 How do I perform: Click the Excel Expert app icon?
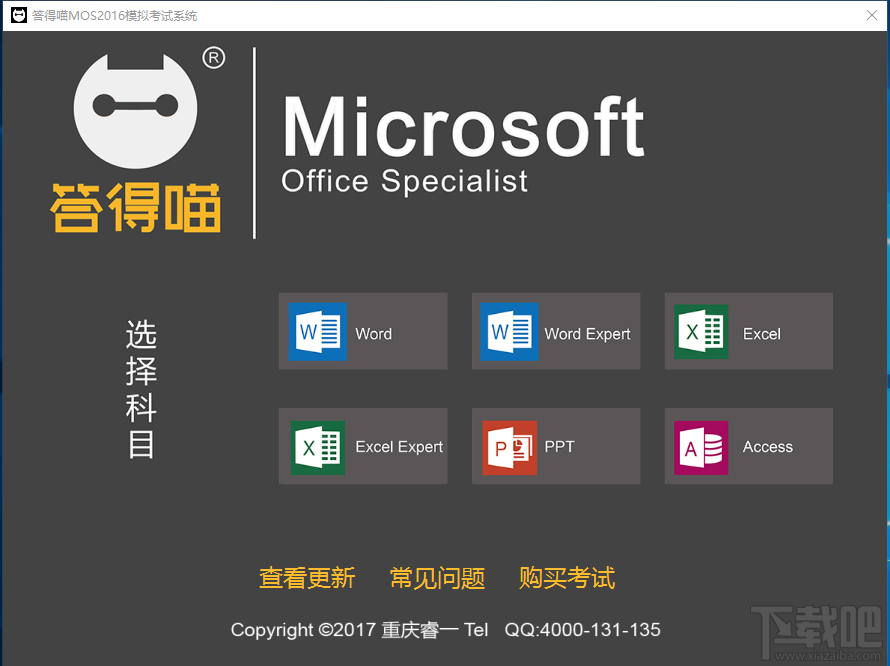317,447
